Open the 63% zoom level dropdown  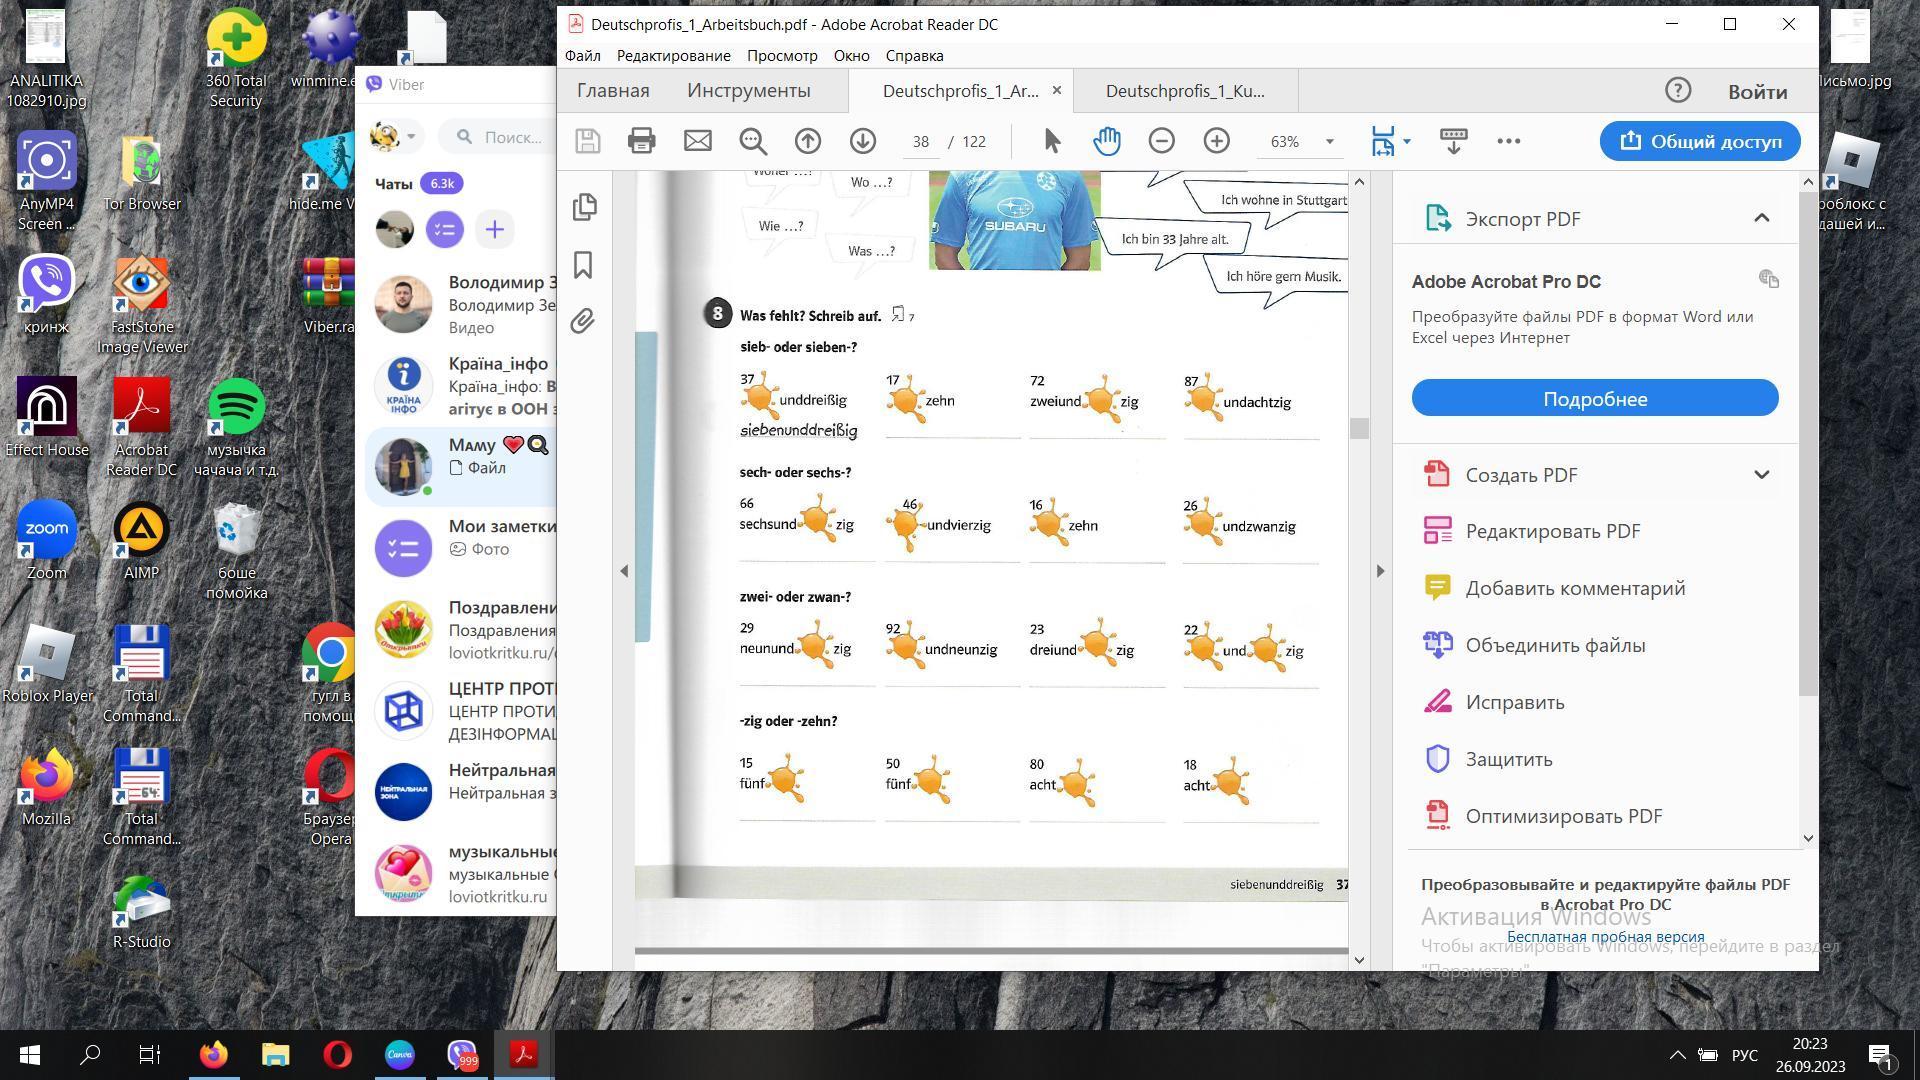coord(1329,142)
